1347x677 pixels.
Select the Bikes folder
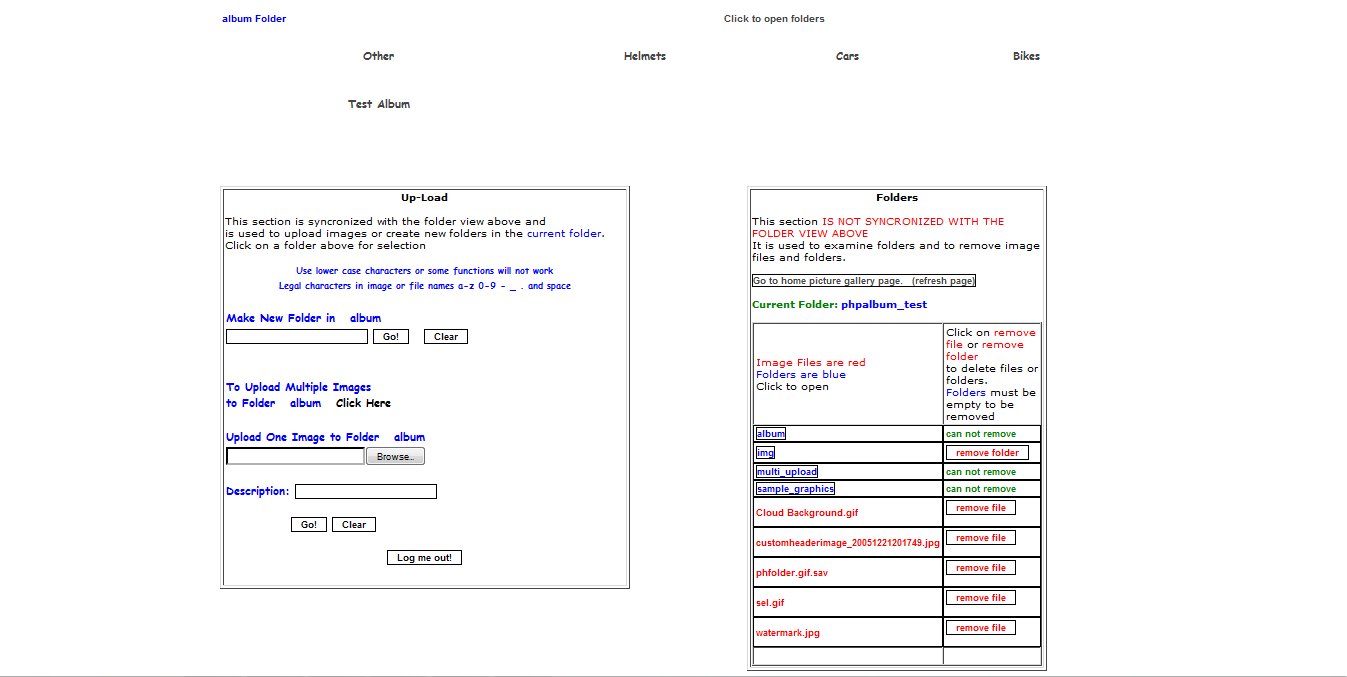tap(1026, 56)
